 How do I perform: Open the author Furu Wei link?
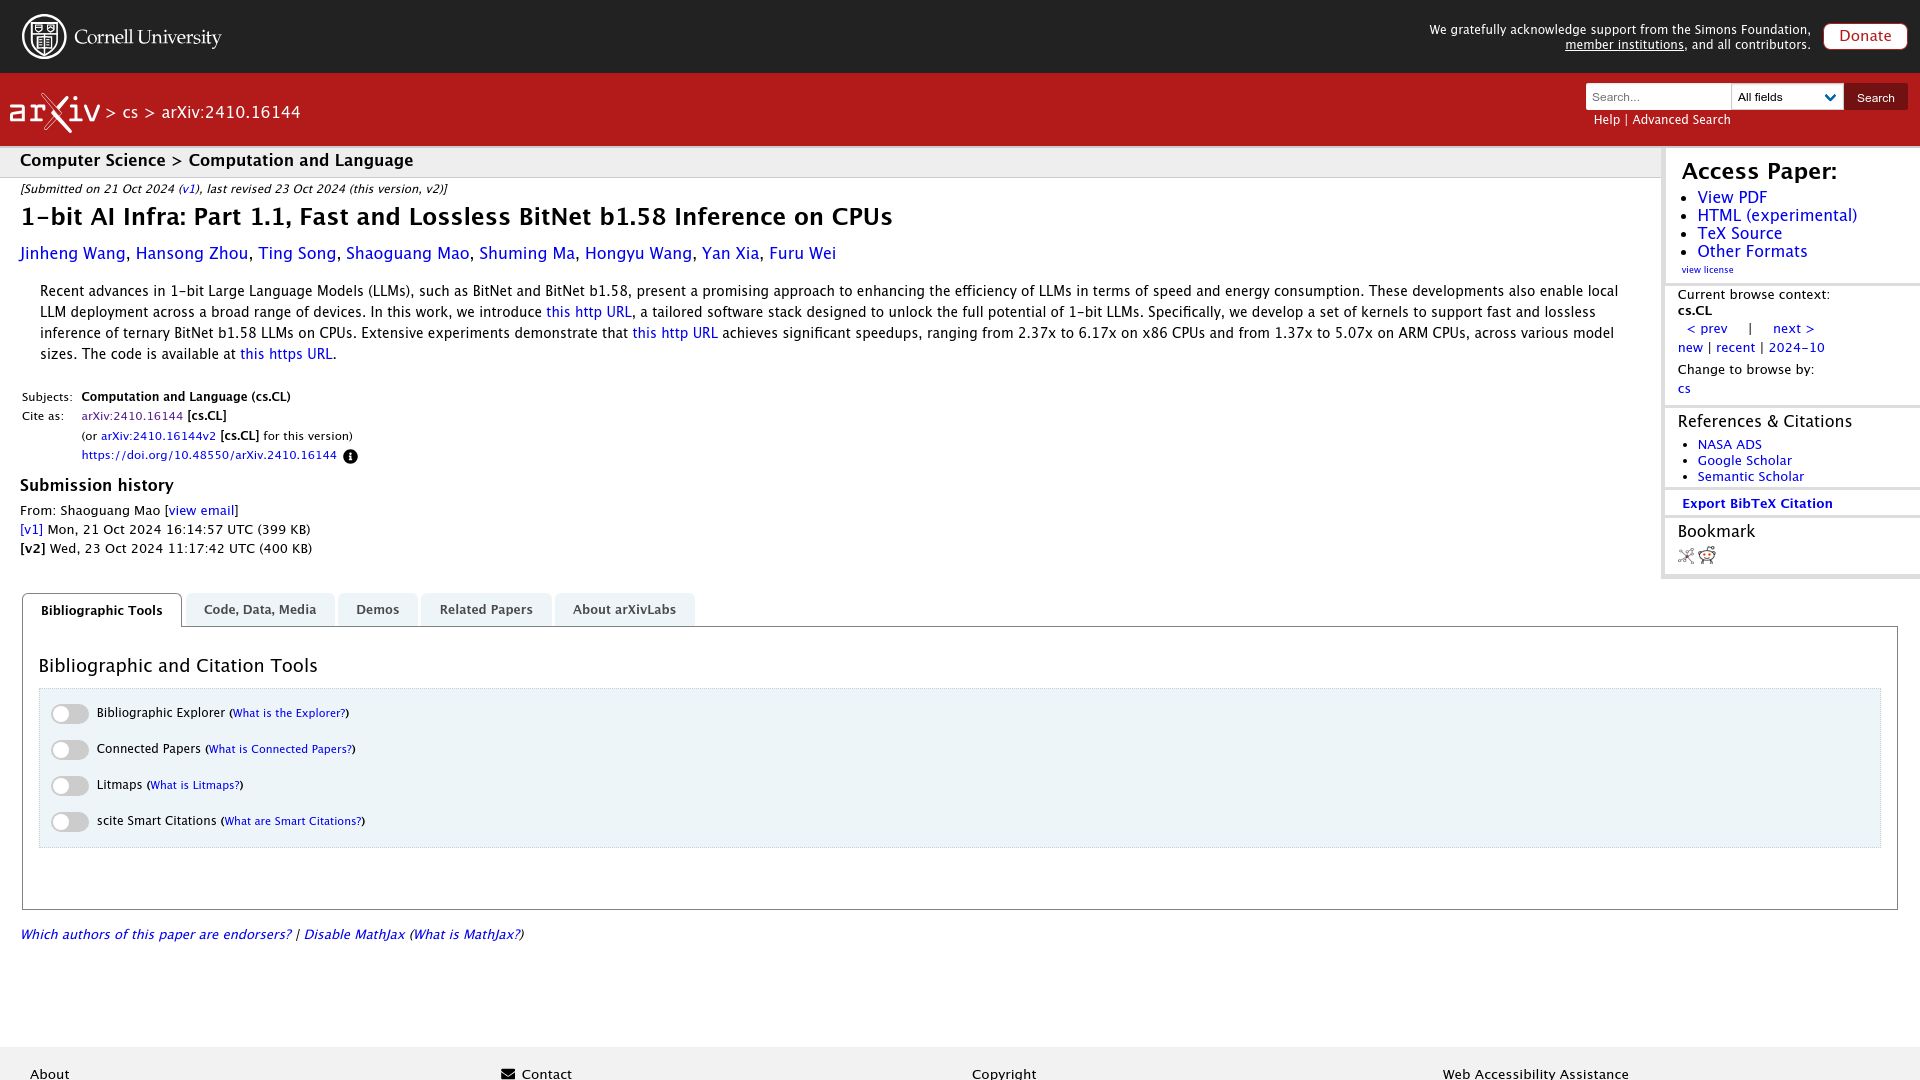click(802, 254)
